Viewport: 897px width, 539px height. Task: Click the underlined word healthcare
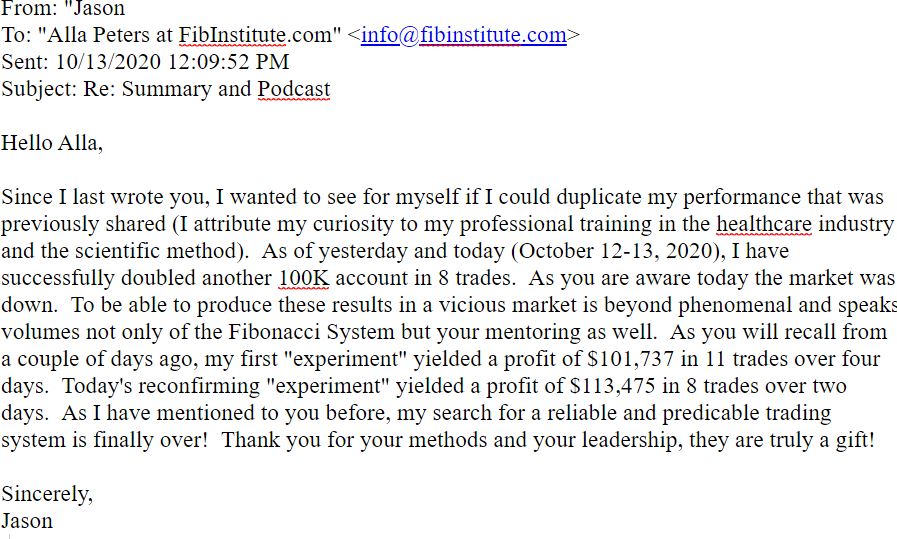[764, 224]
